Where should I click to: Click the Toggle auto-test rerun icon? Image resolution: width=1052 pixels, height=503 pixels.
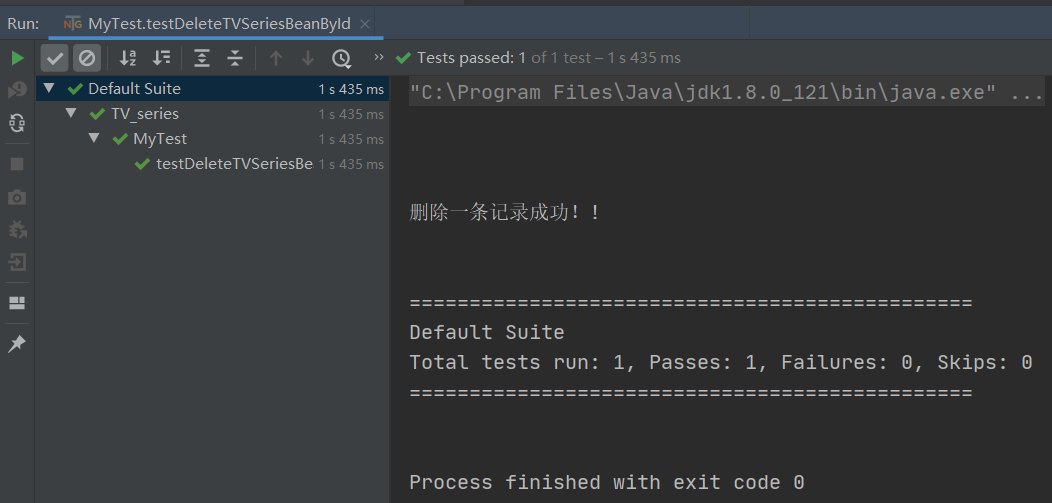pos(17,123)
